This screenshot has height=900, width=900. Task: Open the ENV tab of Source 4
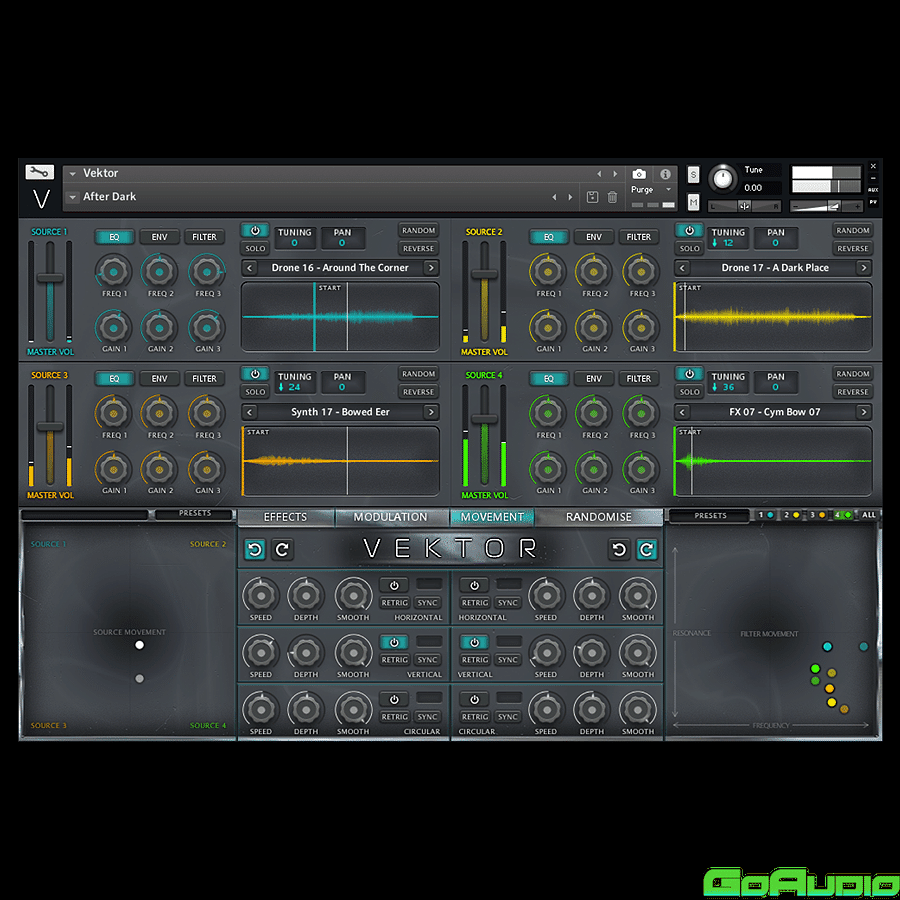coord(593,379)
